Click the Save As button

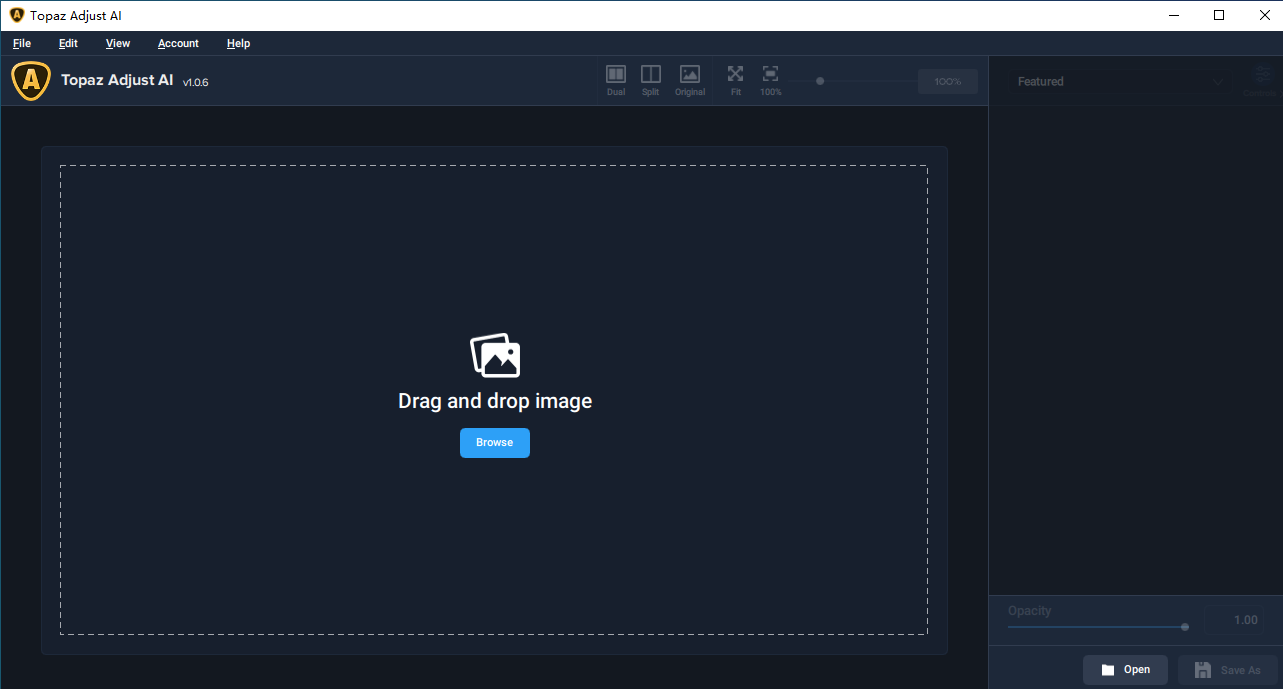1228,670
